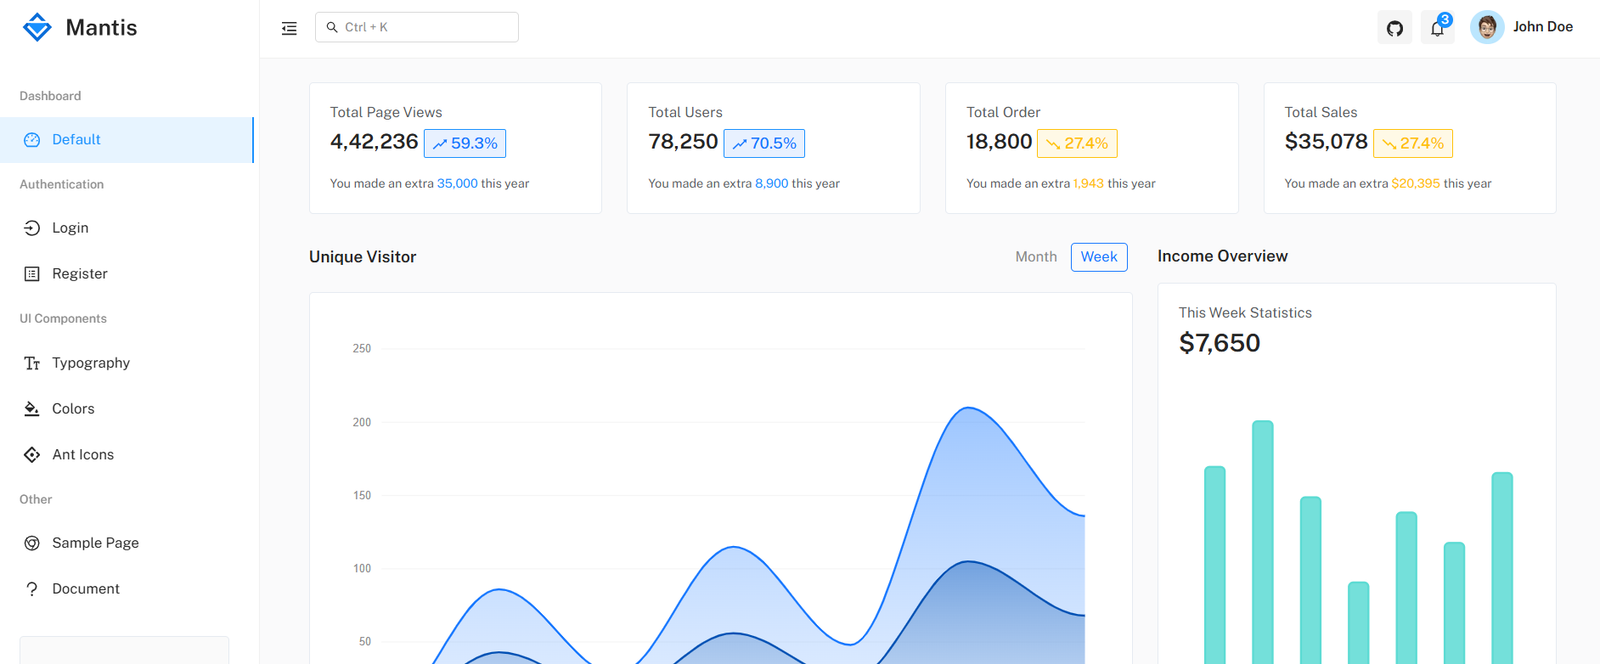Click the search magnifier icon

[x=332, y=27]
